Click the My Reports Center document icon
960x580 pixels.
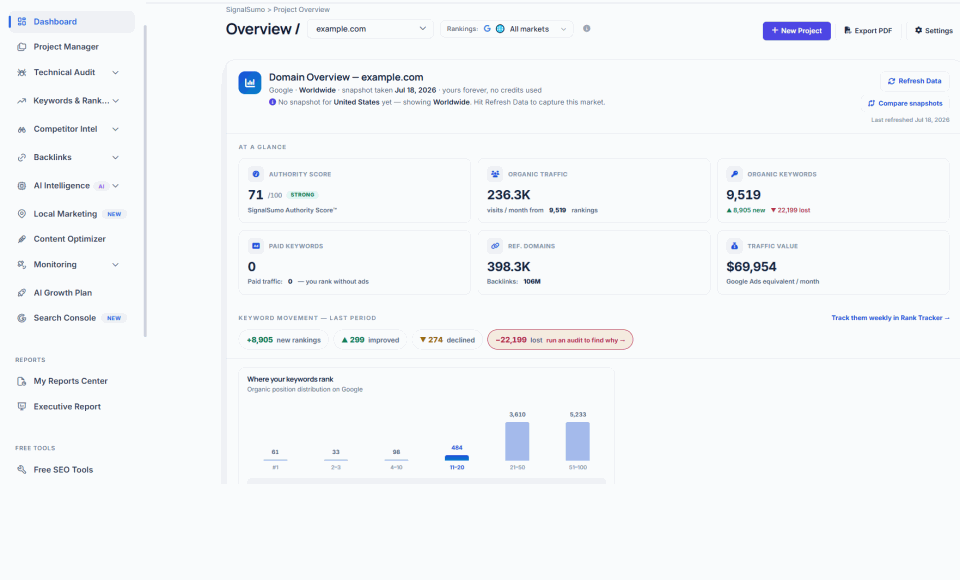[22, 381]
